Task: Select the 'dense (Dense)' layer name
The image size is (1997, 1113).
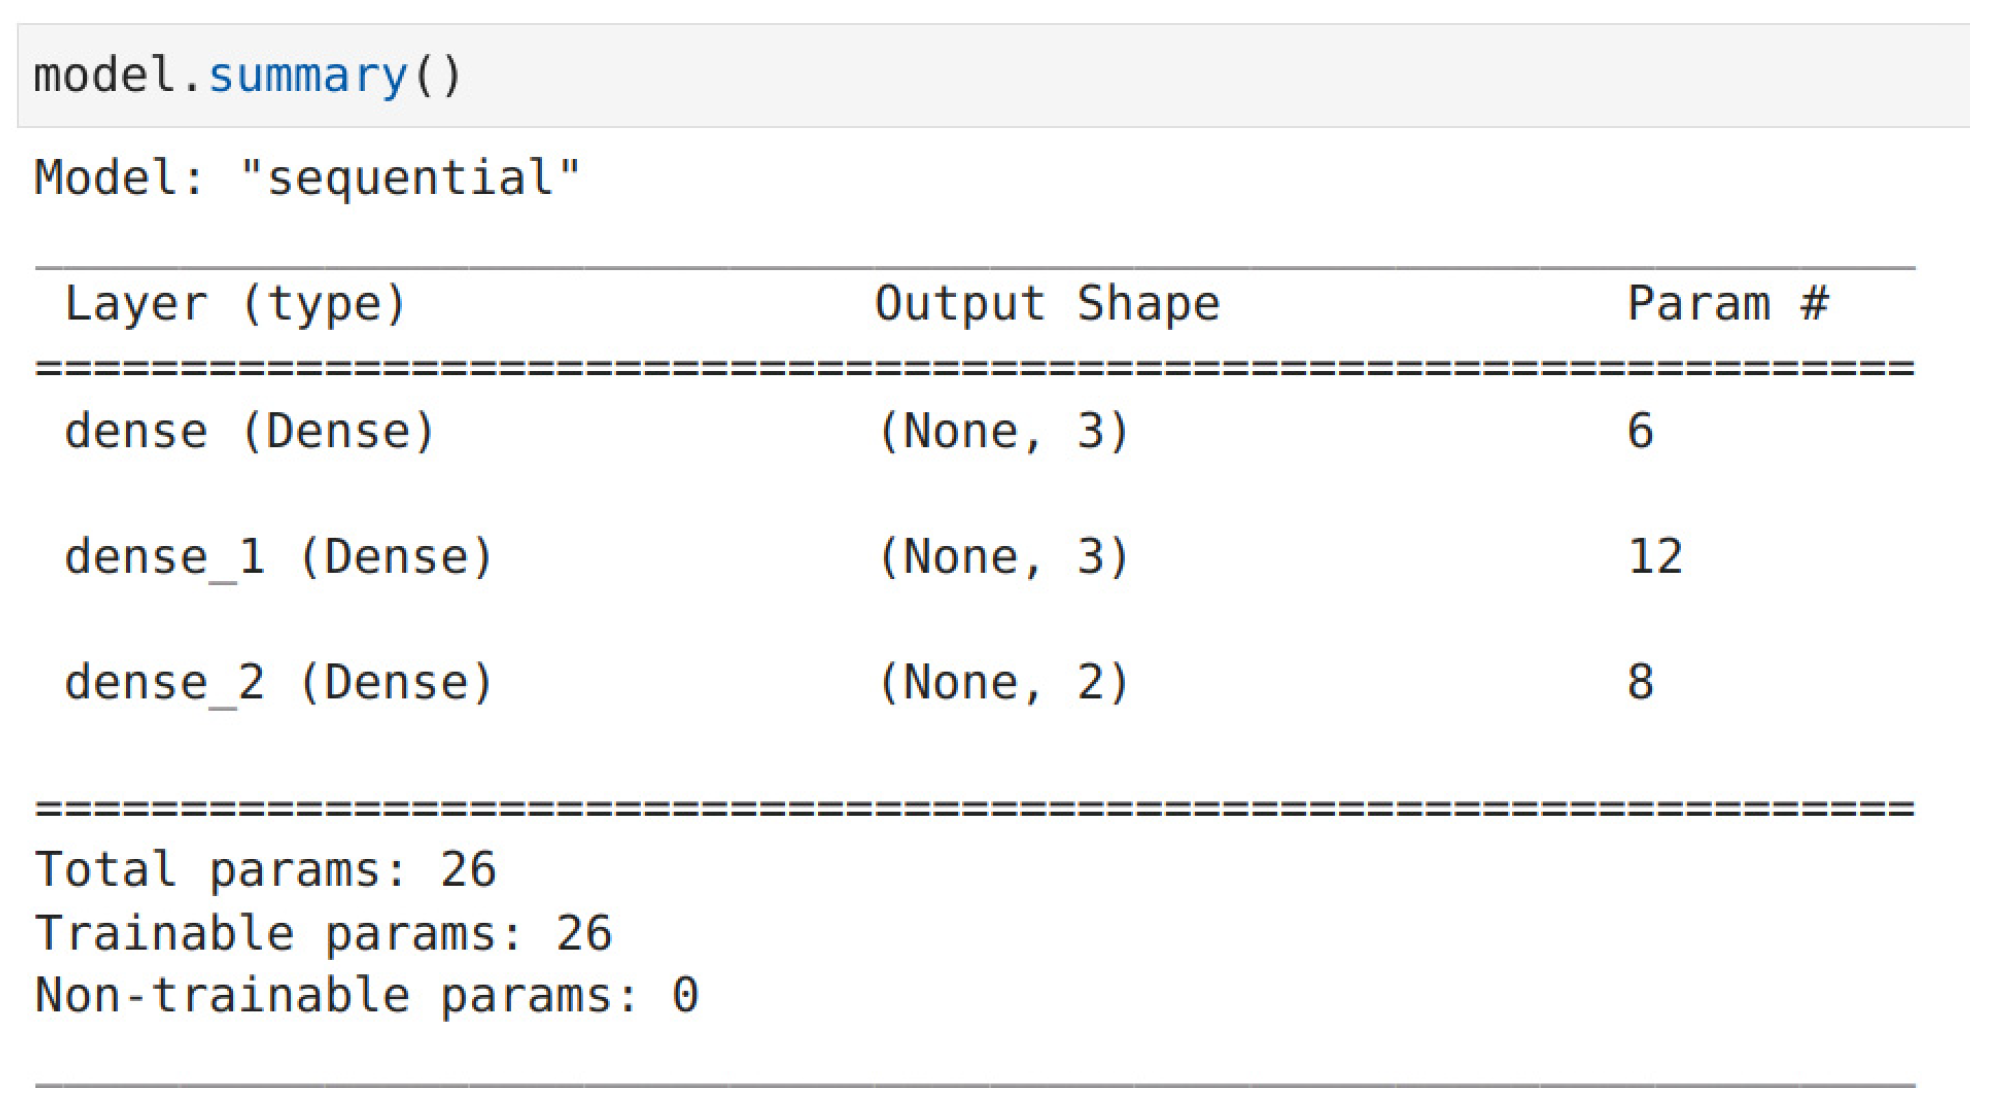Action: (x=250, y=431)
